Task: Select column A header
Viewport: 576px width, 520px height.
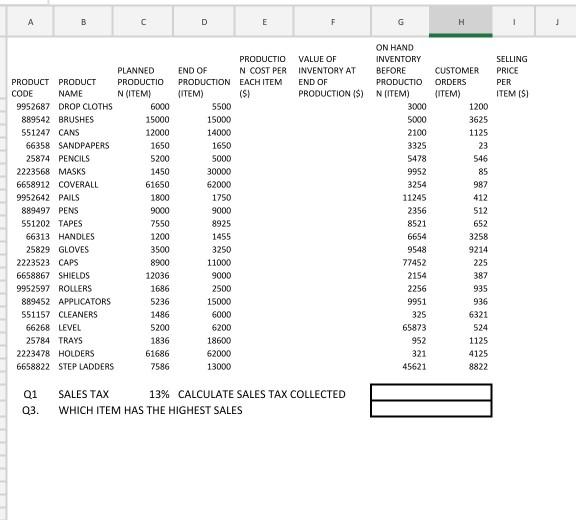Action: pos(30,22)
